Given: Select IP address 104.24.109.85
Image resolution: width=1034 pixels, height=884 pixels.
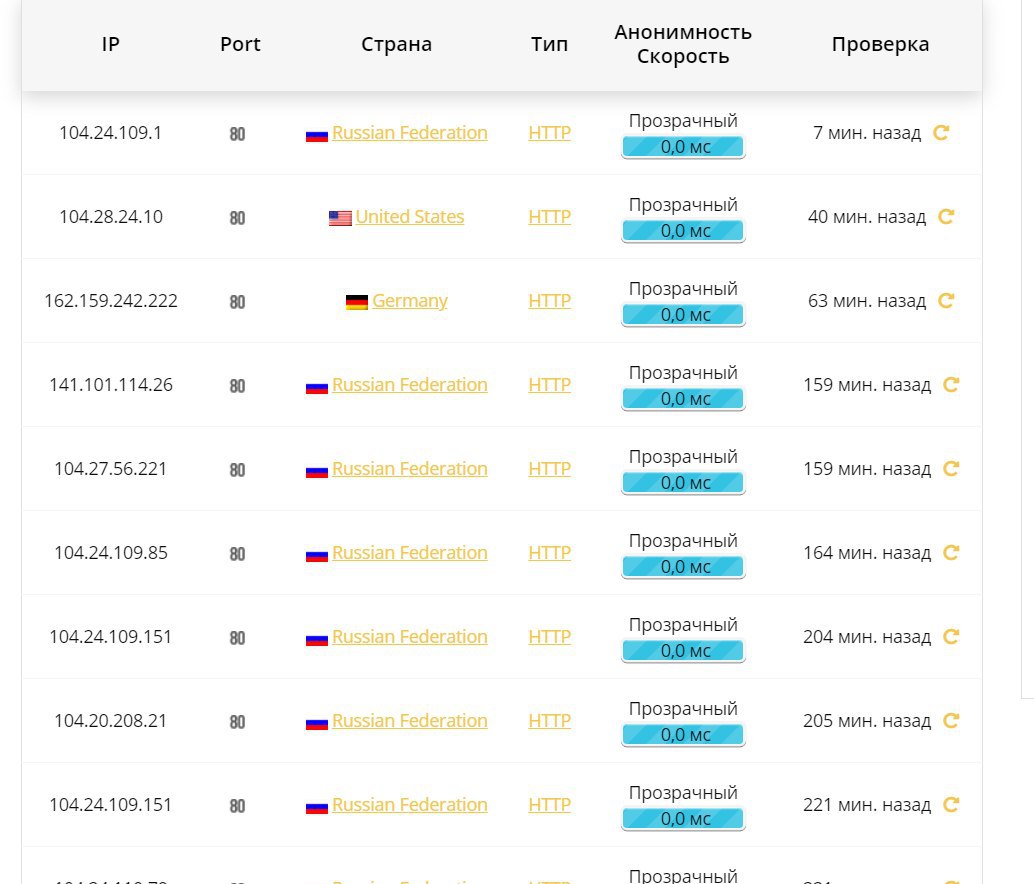Looking at the screenshot, I should point(111,552).
